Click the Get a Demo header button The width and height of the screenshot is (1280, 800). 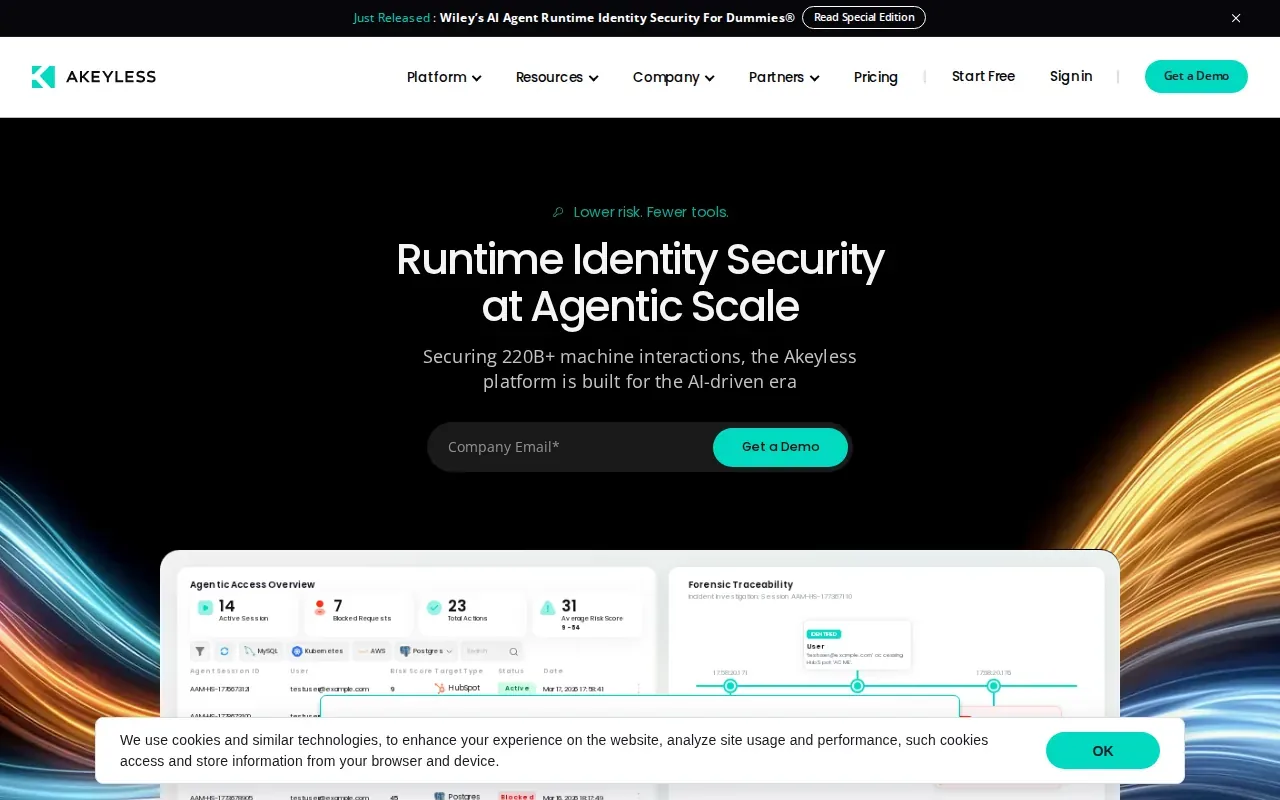point(1196,76)
